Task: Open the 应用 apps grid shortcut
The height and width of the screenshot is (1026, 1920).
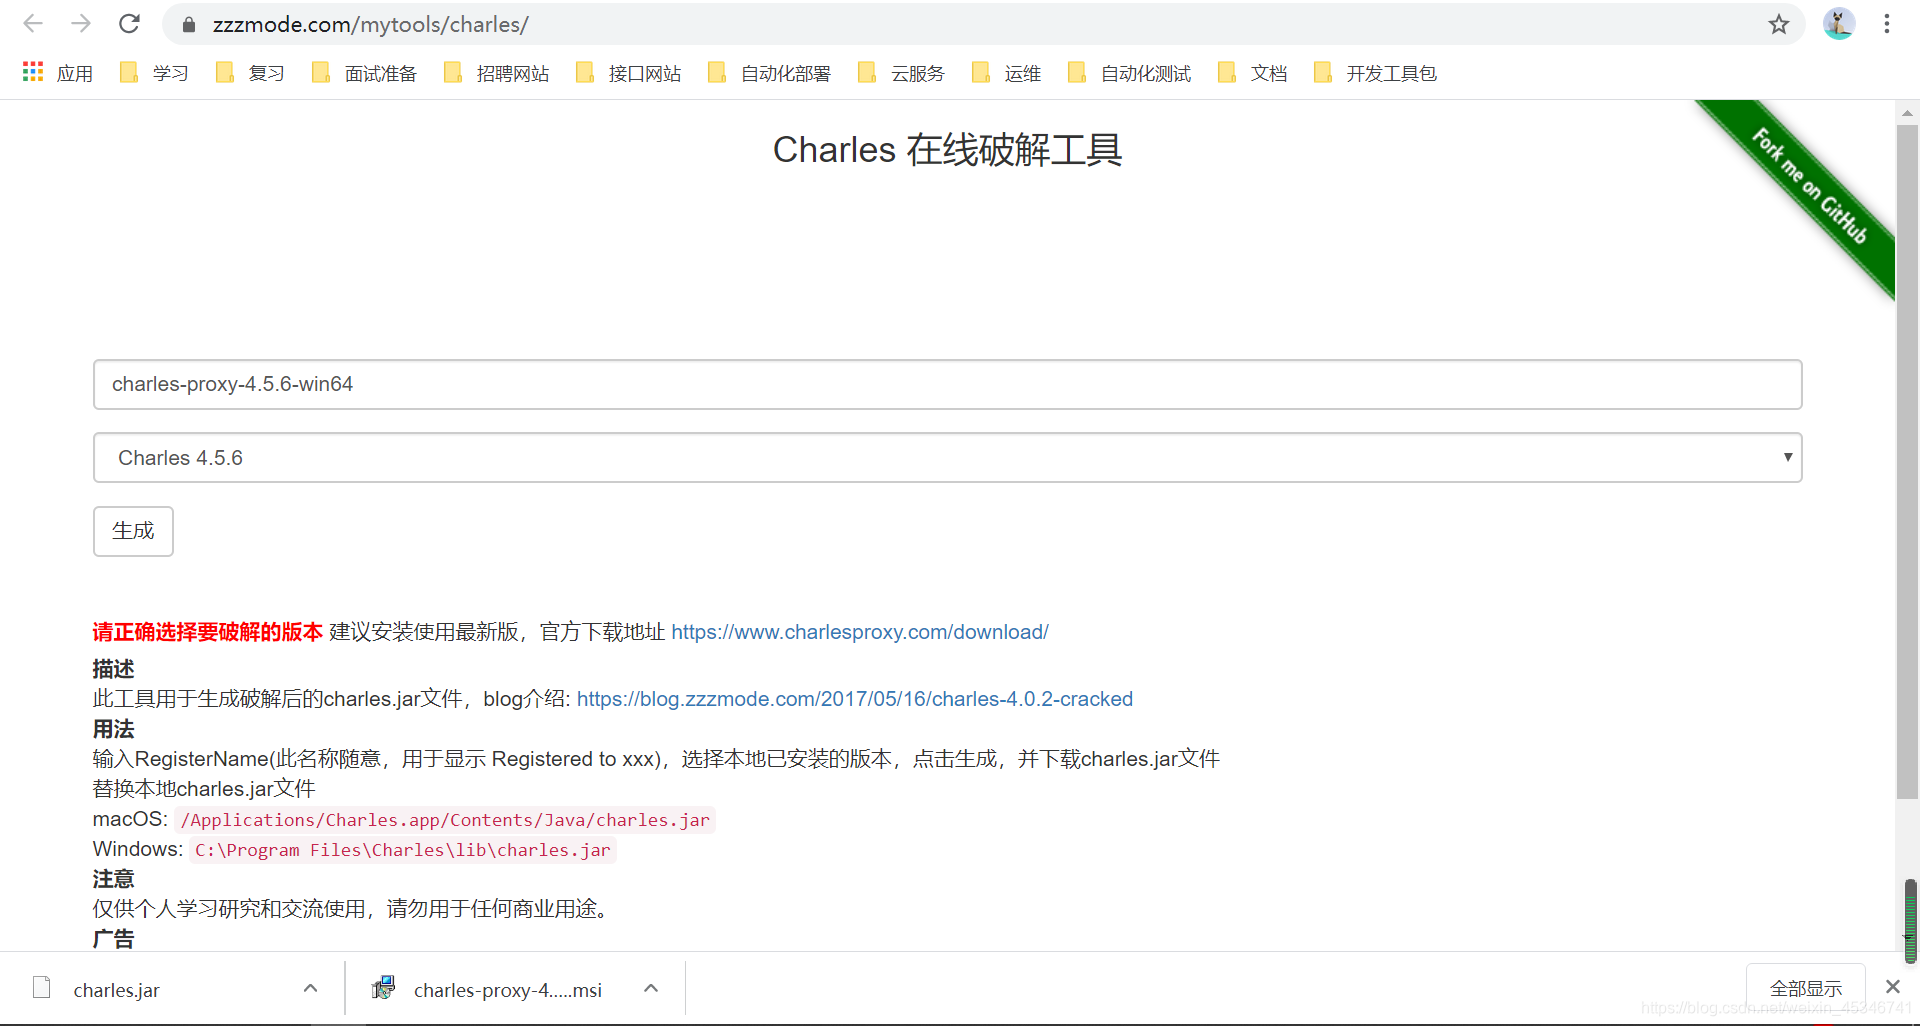Action: (58, 73)
